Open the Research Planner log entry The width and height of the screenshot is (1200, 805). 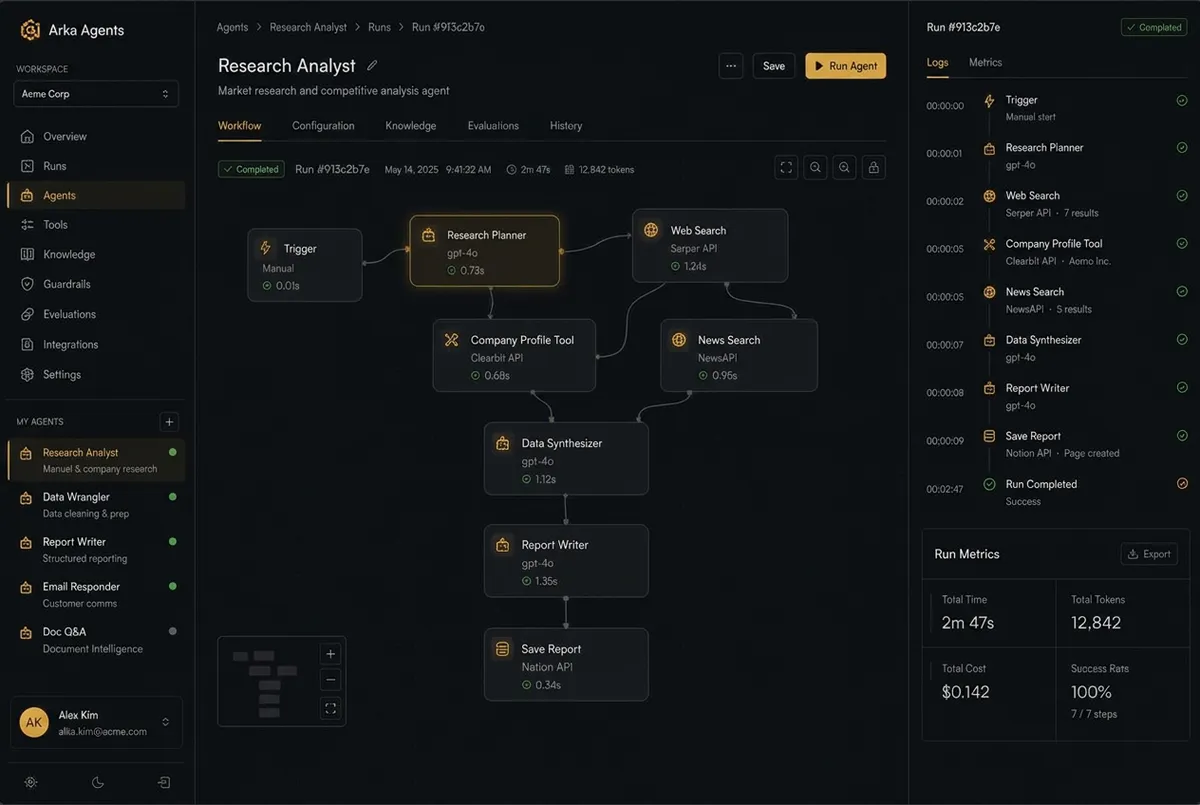1056,156
